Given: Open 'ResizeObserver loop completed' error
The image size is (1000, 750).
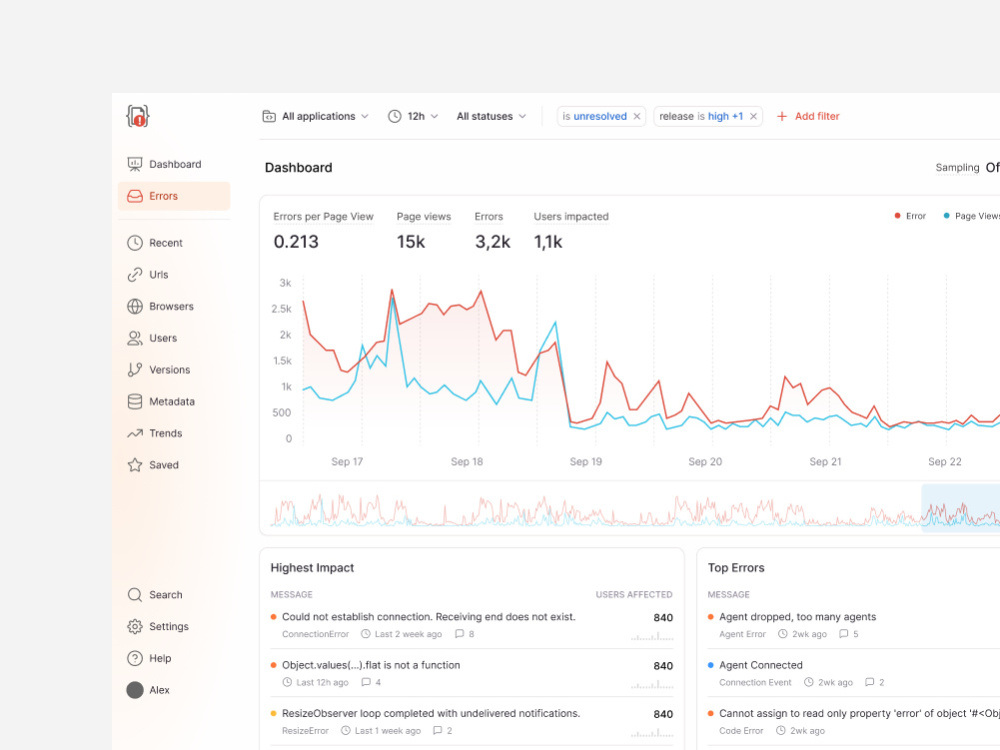Looking at the screenshot, I should [431, 714].
